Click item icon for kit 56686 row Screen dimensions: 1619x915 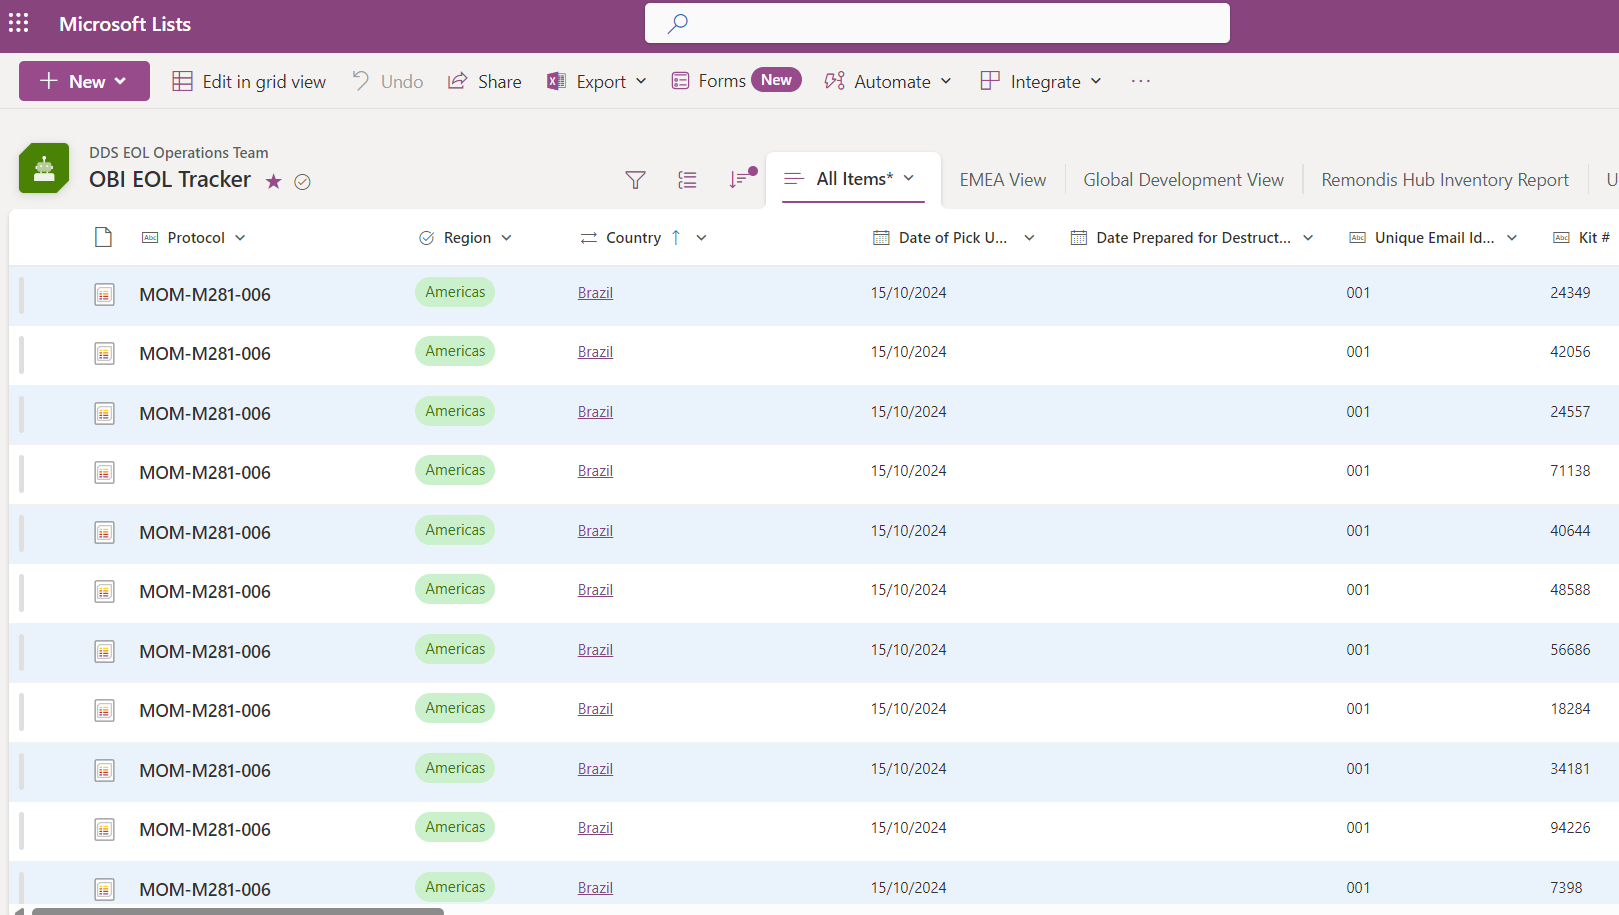(104, 651)
